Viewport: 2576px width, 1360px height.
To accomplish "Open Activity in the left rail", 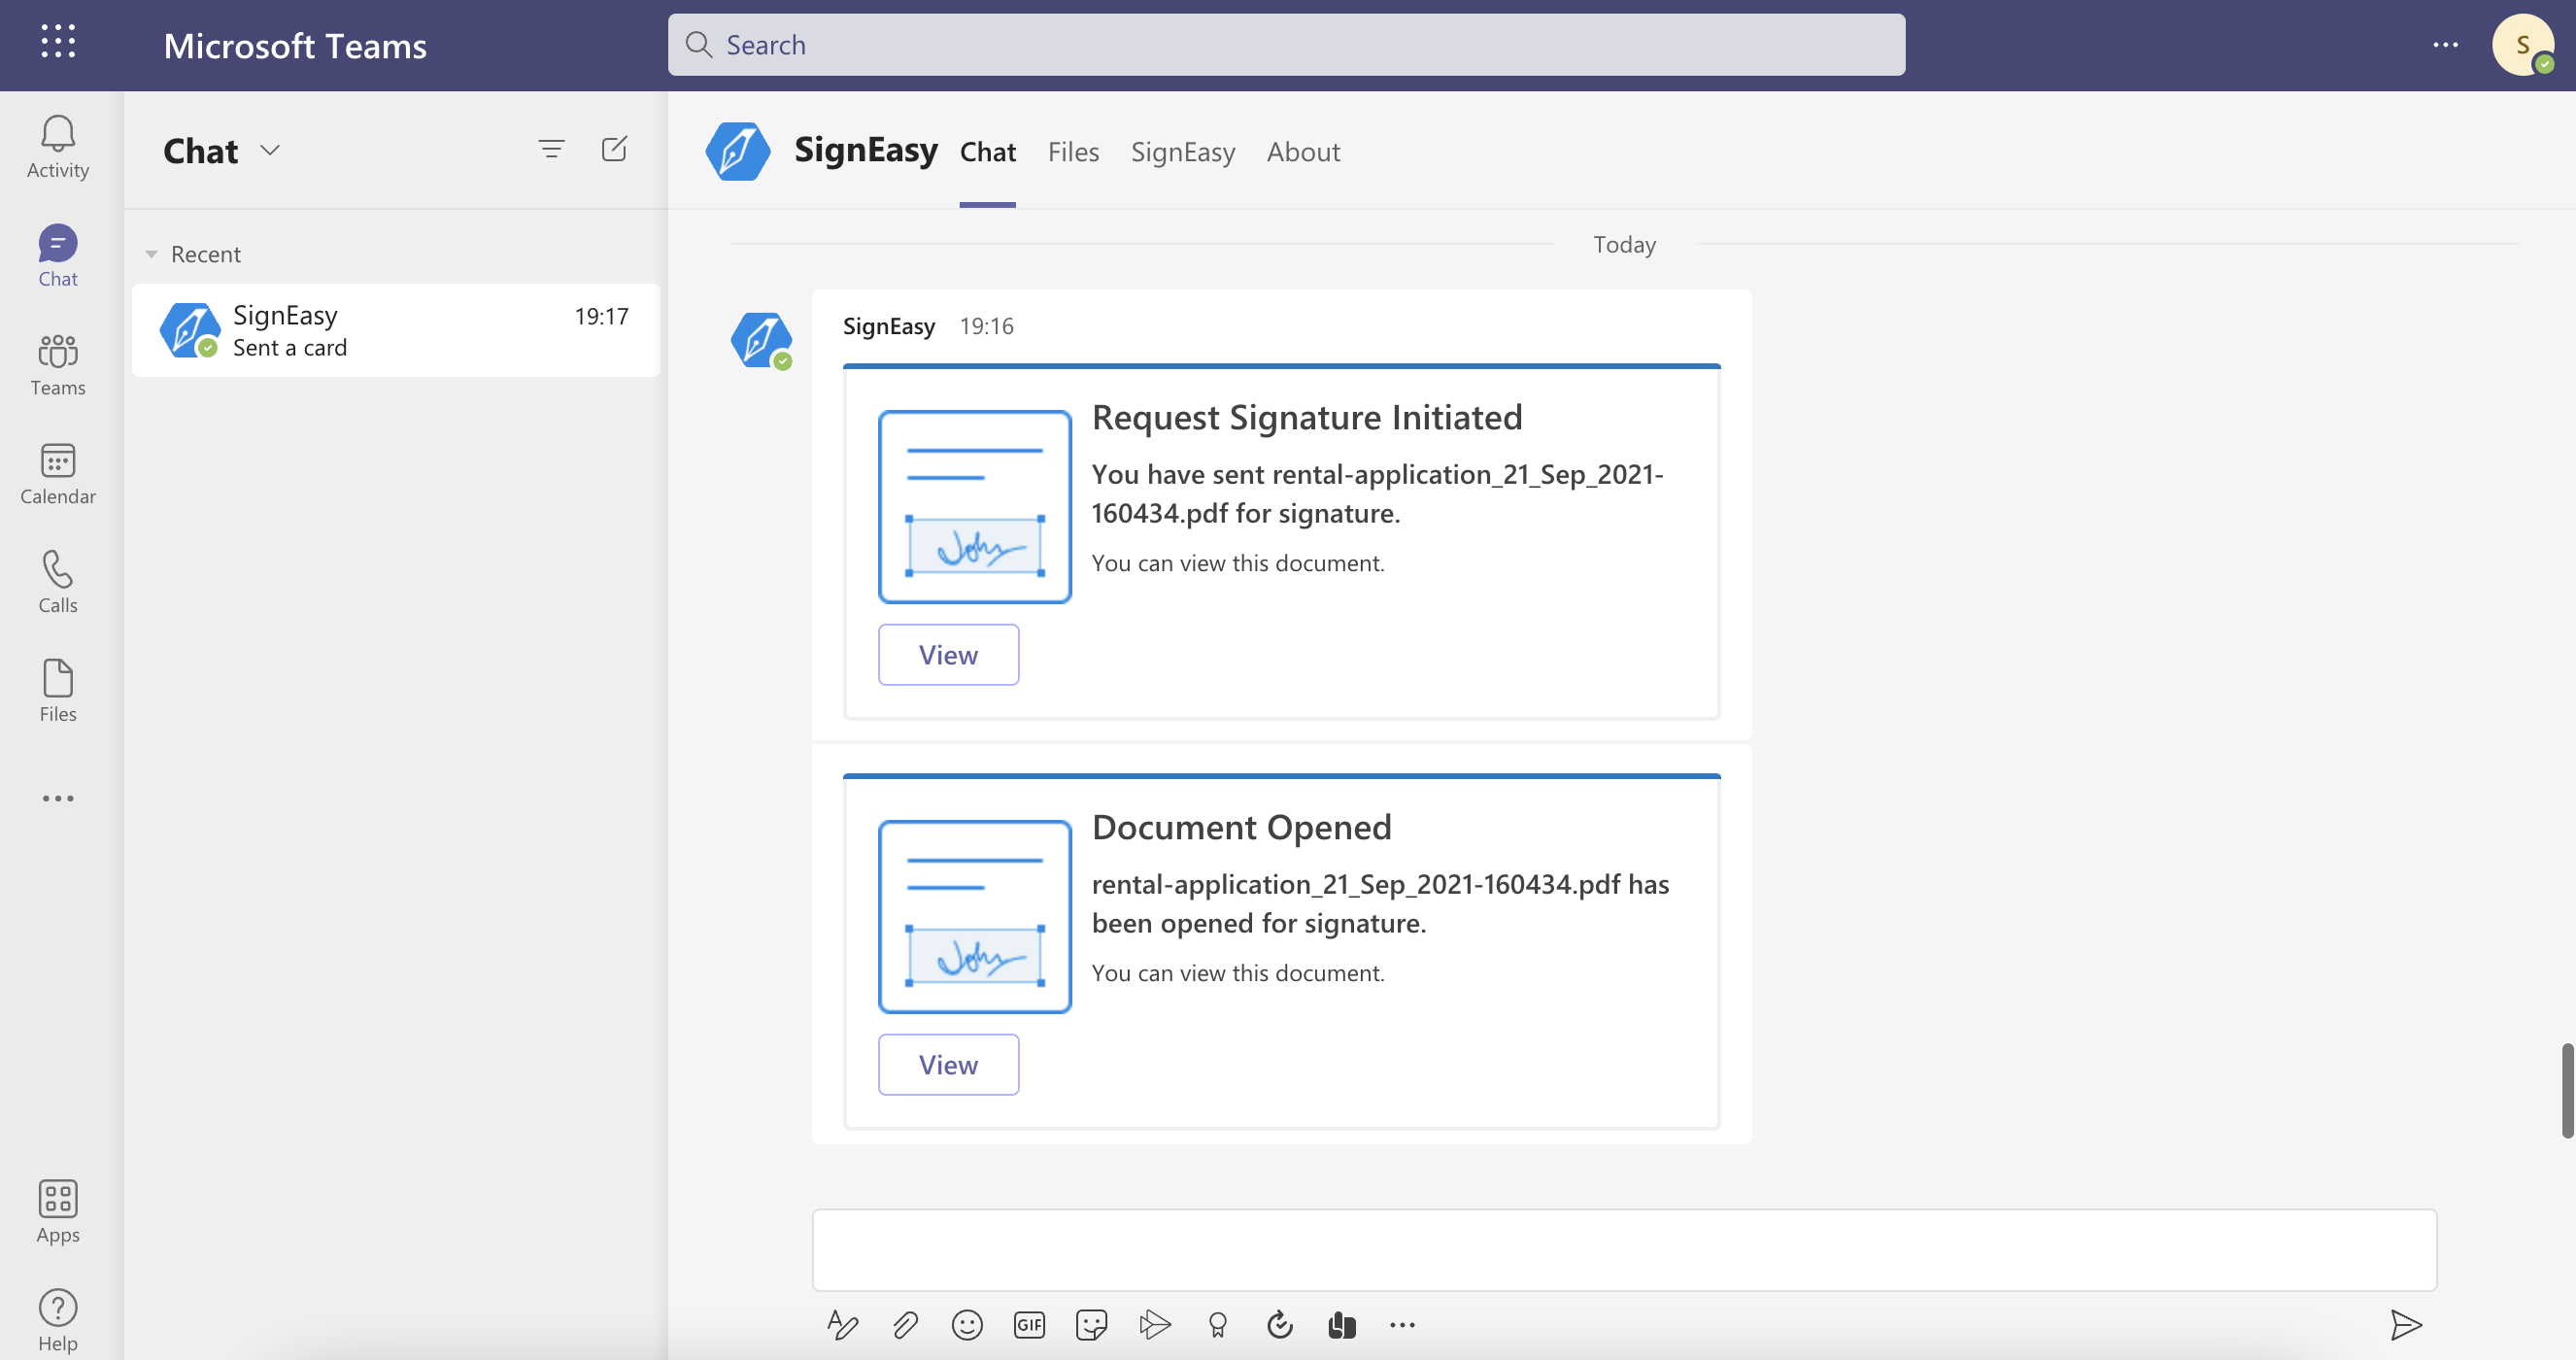I will click(58, 146).
